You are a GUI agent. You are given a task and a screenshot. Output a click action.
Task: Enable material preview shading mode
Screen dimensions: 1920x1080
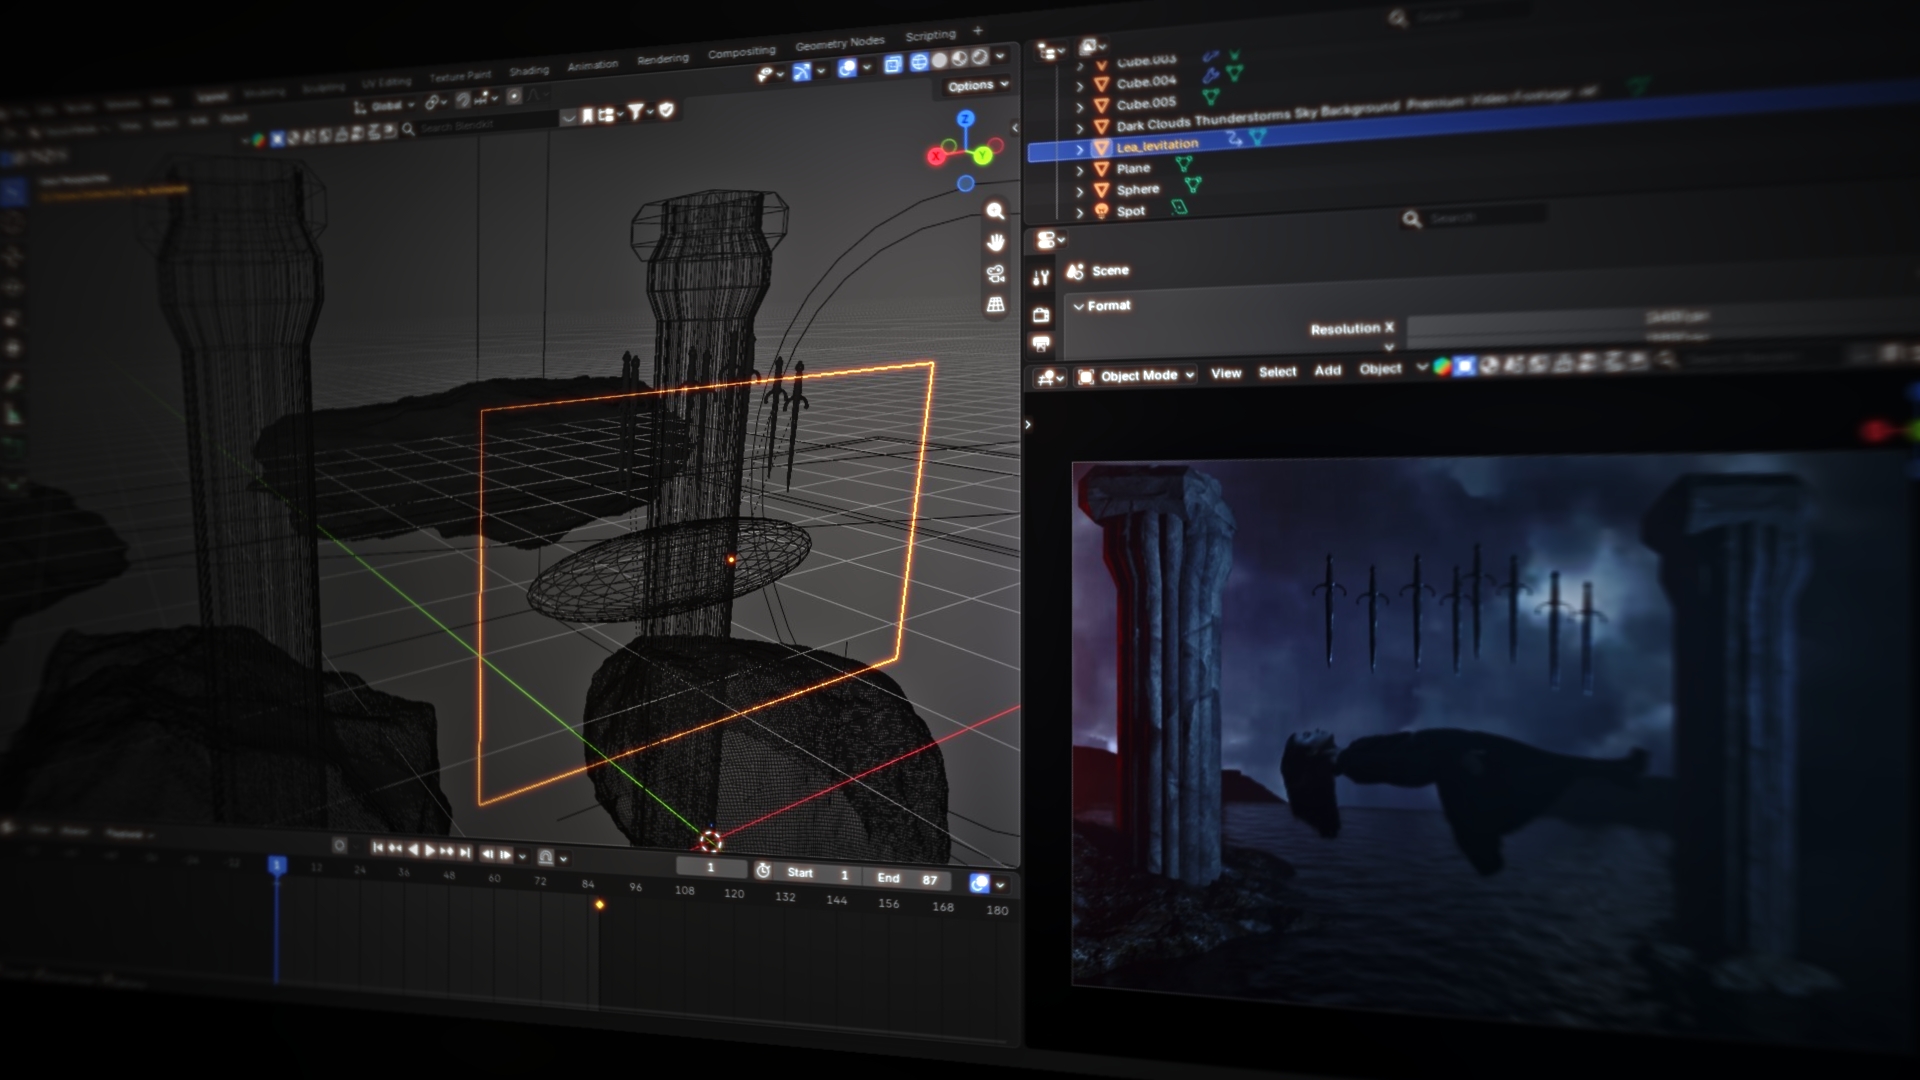959,58
